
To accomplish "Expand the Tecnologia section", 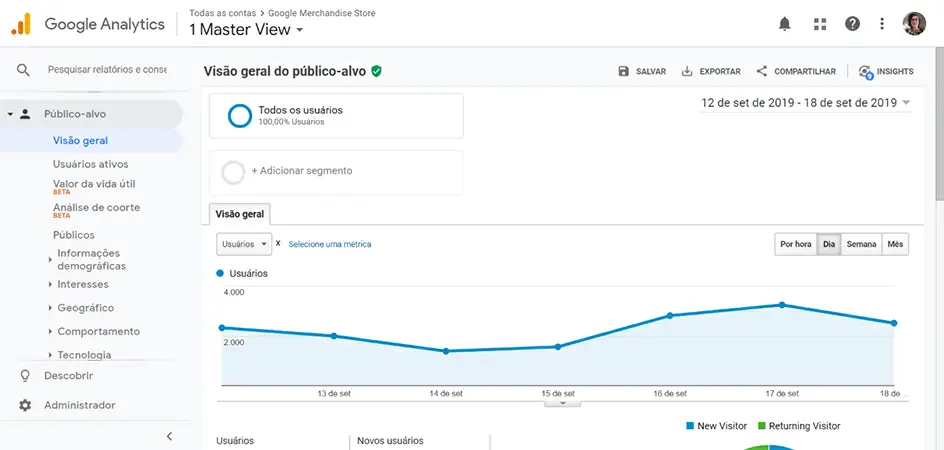I will click(50, 355).
